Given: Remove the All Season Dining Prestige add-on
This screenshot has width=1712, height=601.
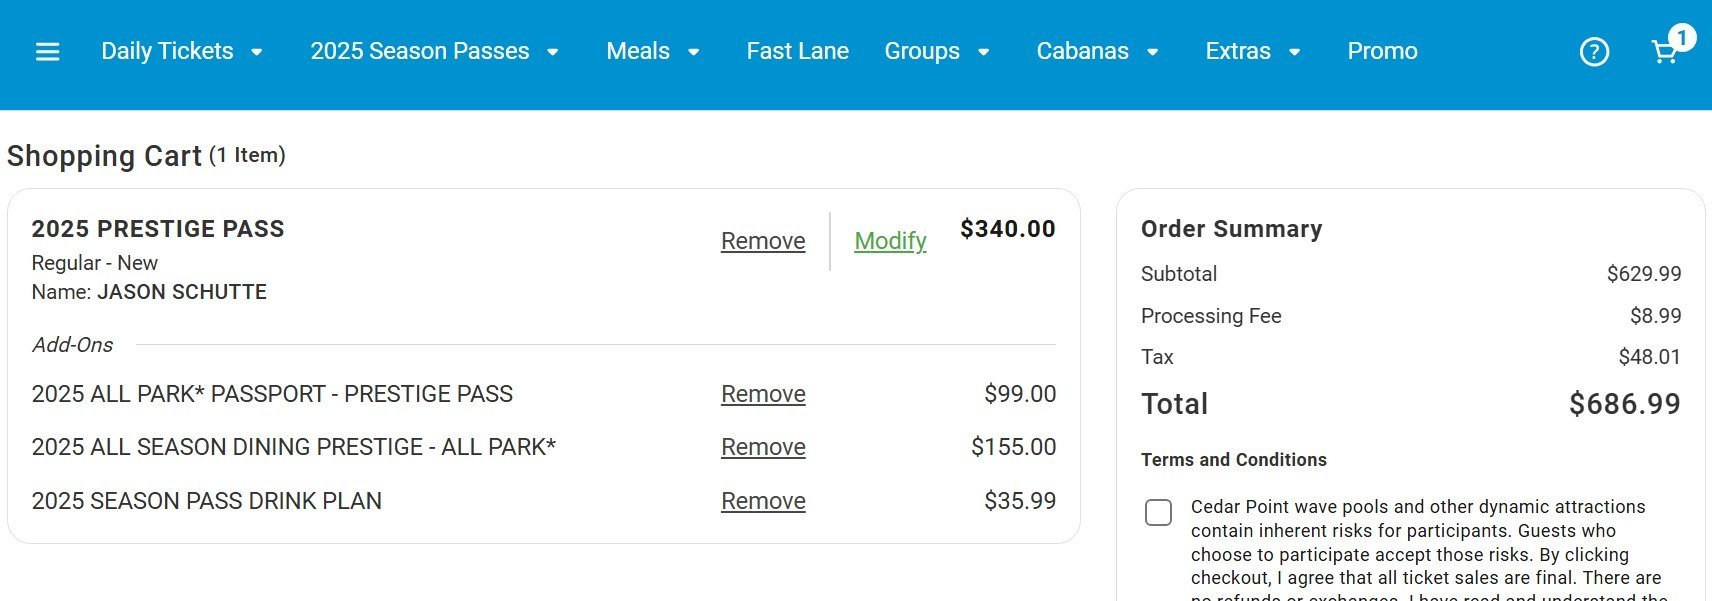Looking at the screenshot, I should coord(763,447).
